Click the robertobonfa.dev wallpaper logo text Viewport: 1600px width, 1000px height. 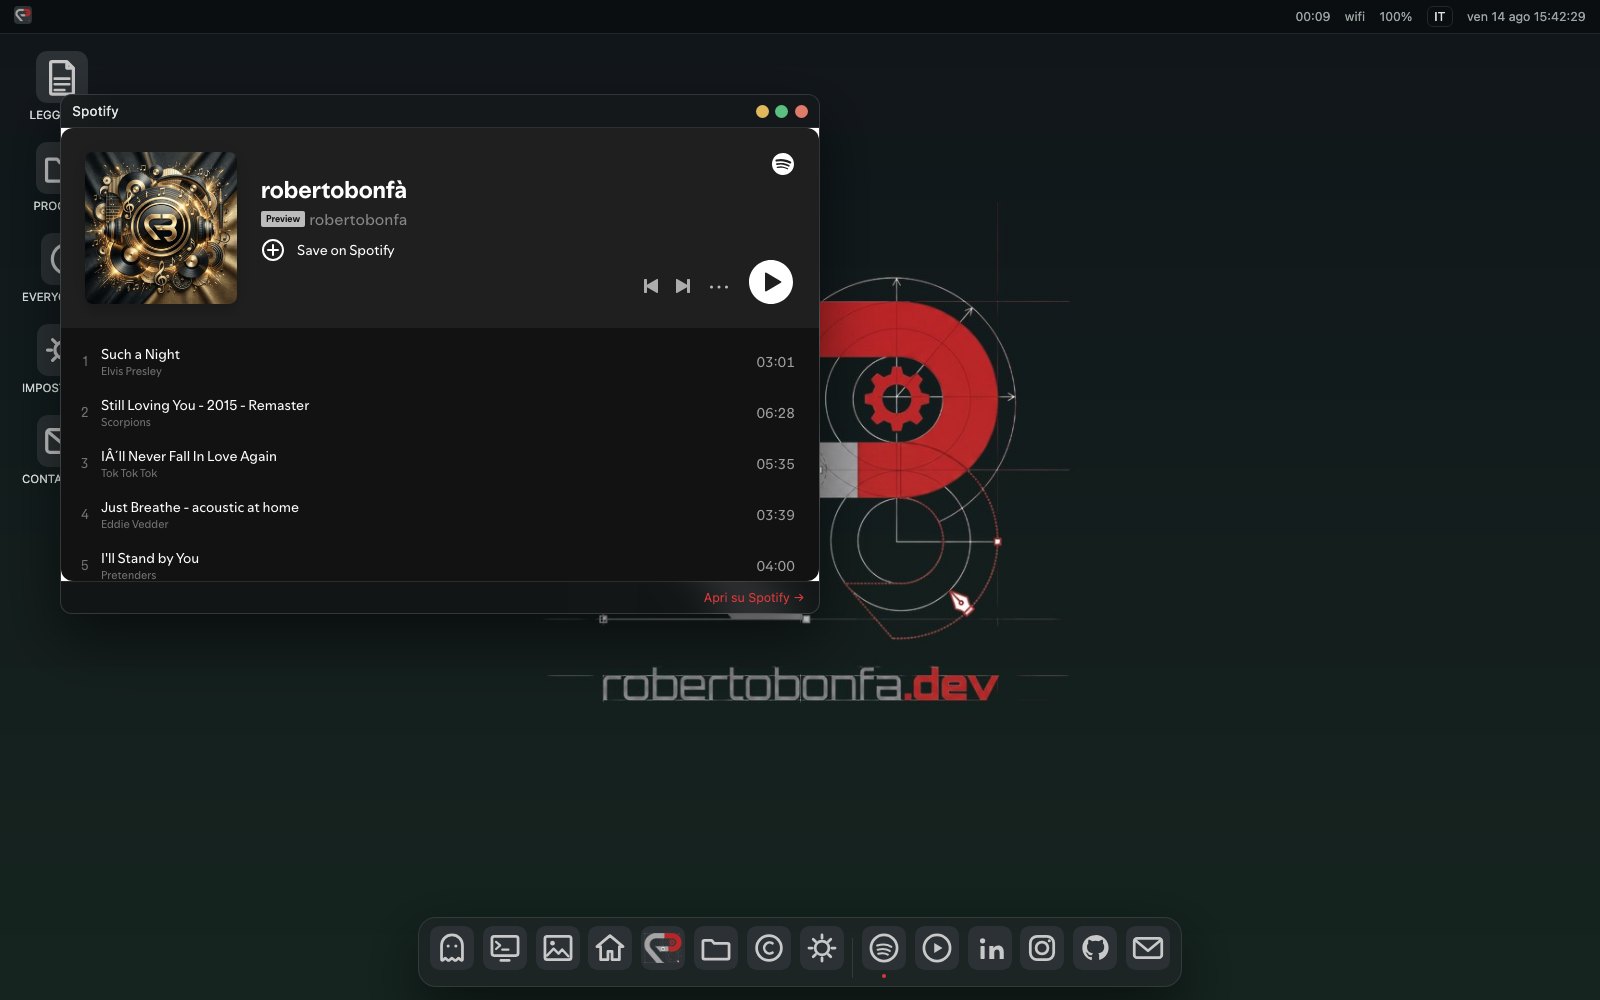tap(800, 685)
